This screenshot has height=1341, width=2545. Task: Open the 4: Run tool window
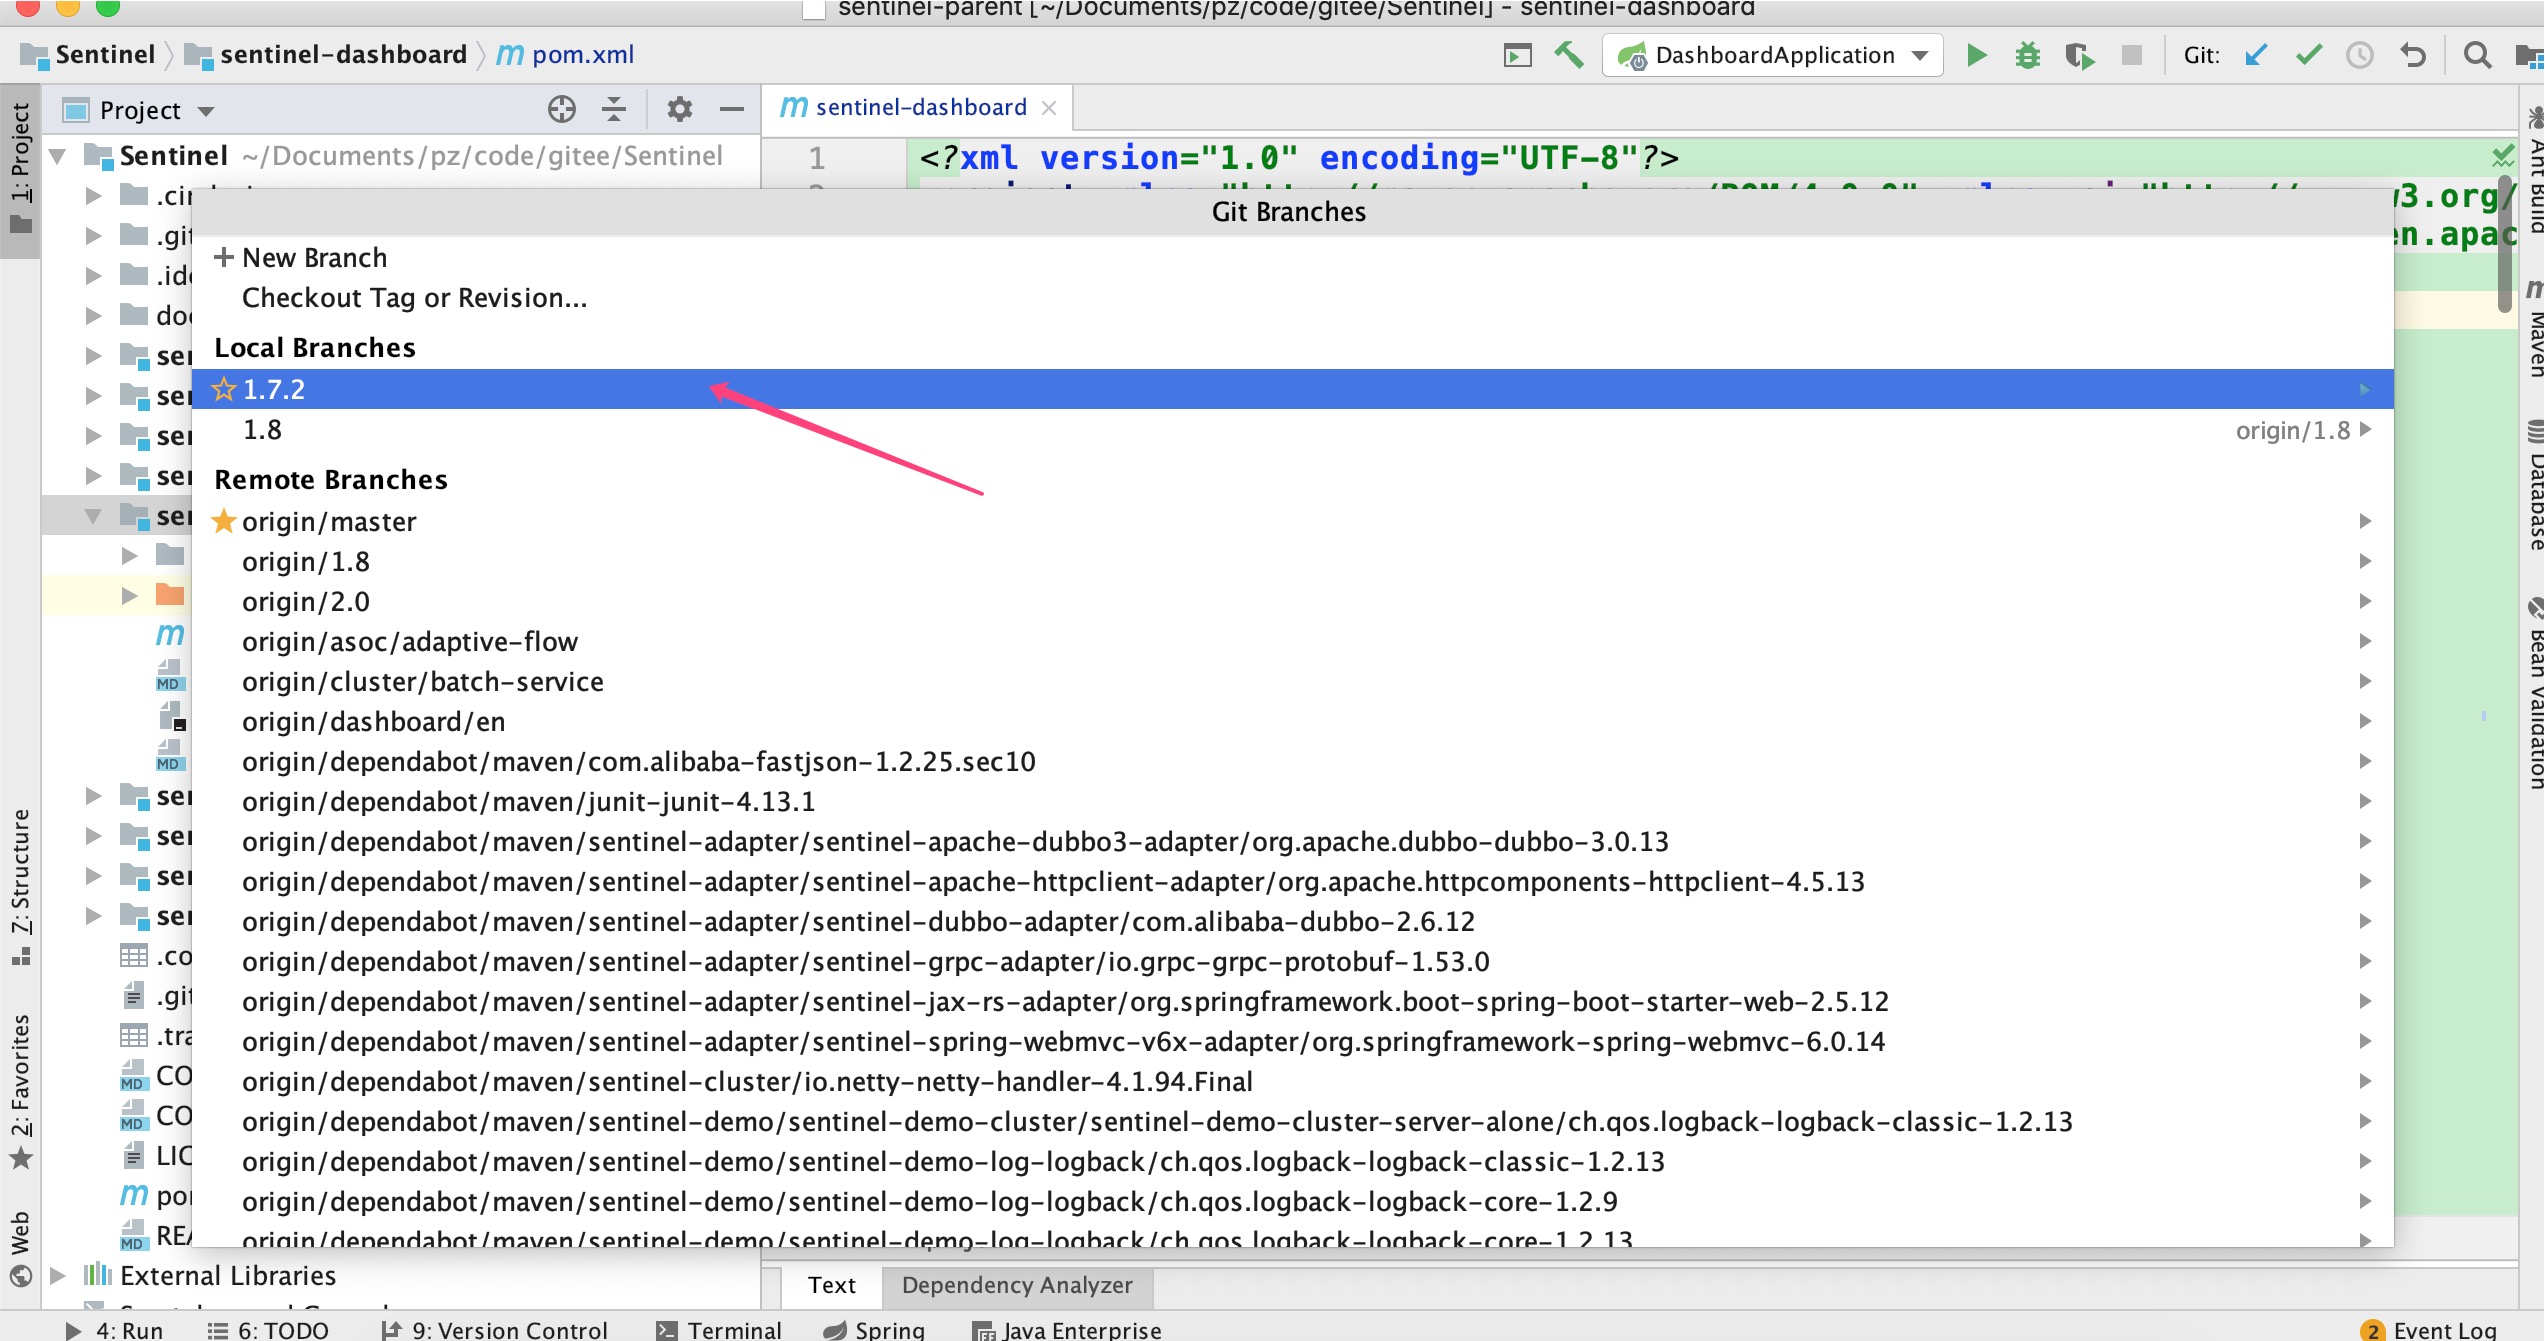click(x=113, y=1329)
